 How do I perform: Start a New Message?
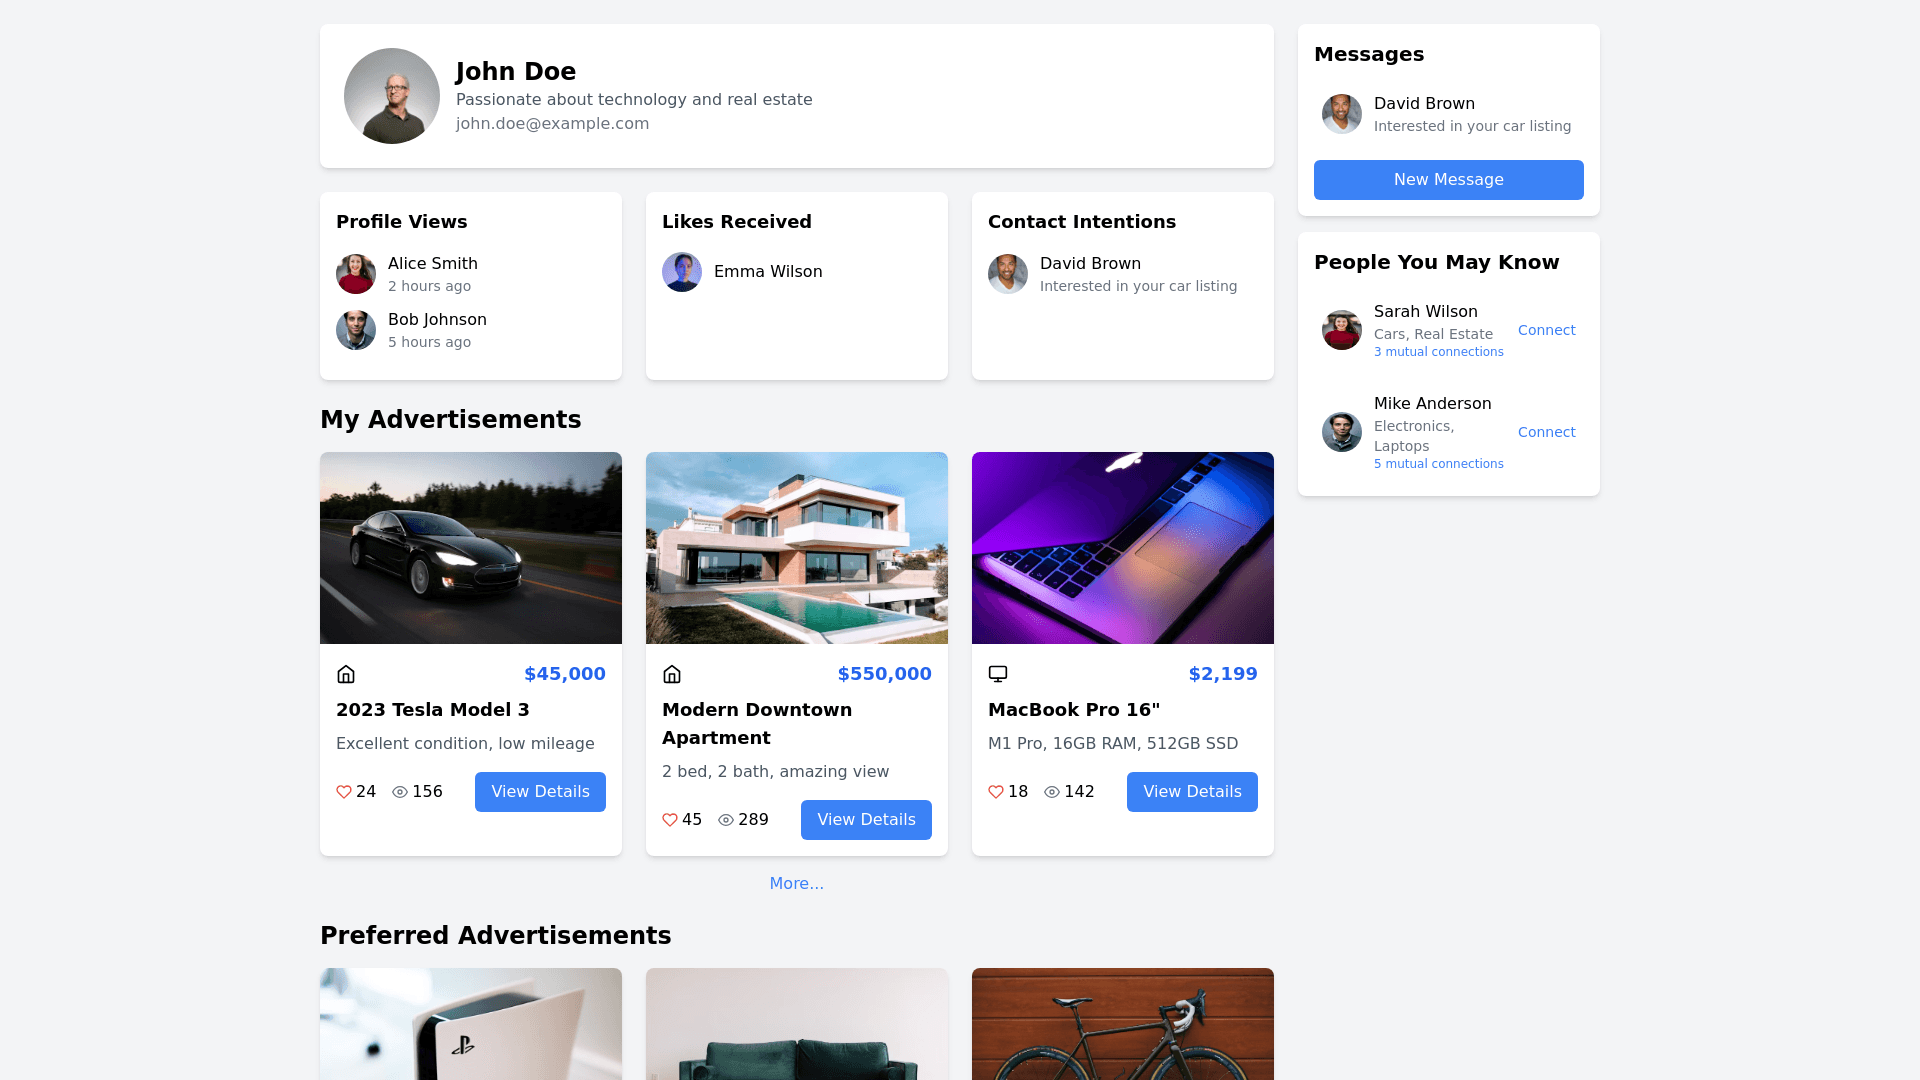(1449, 180)
